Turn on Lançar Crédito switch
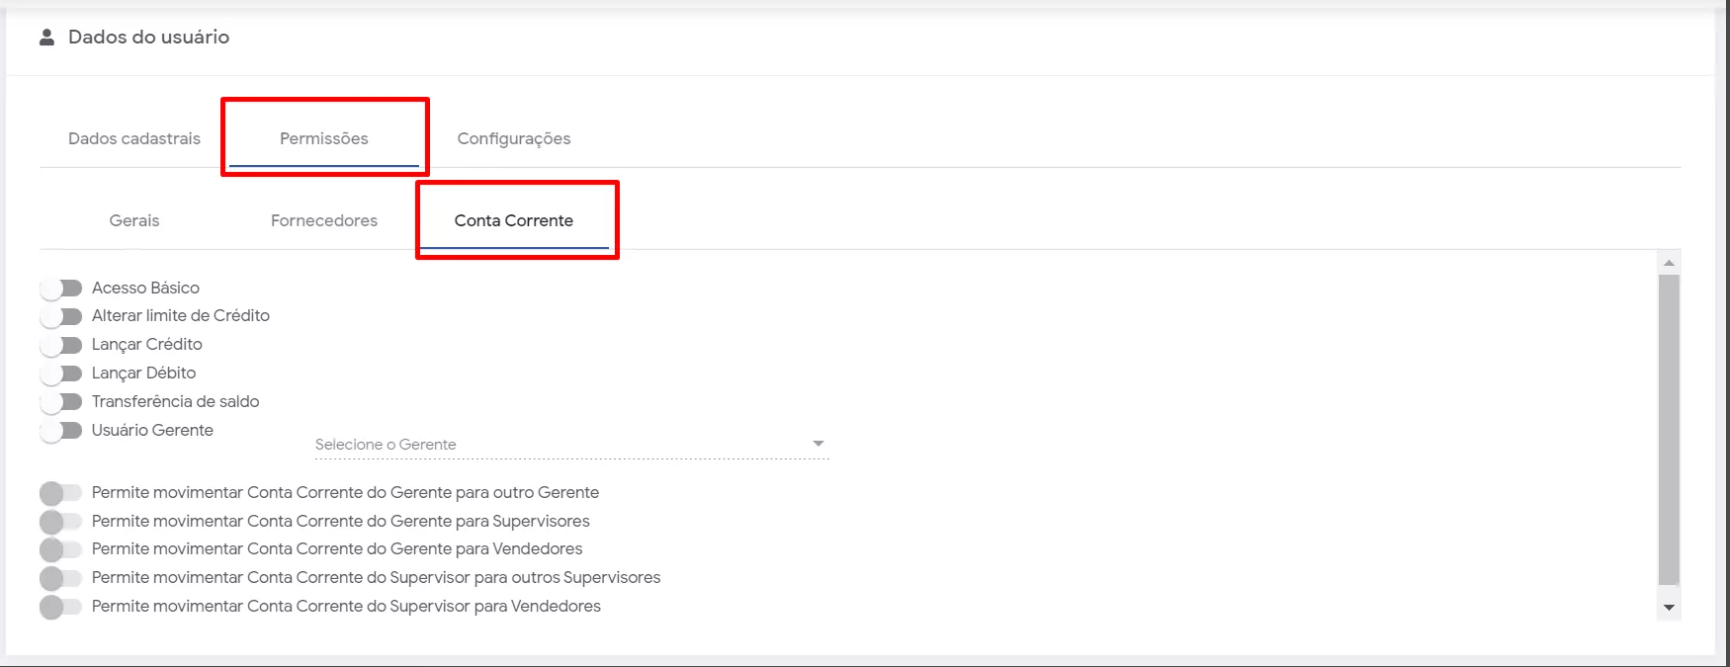Viewport: 1730px width, 667px height. pyautogui.click(x=61, y=345)
